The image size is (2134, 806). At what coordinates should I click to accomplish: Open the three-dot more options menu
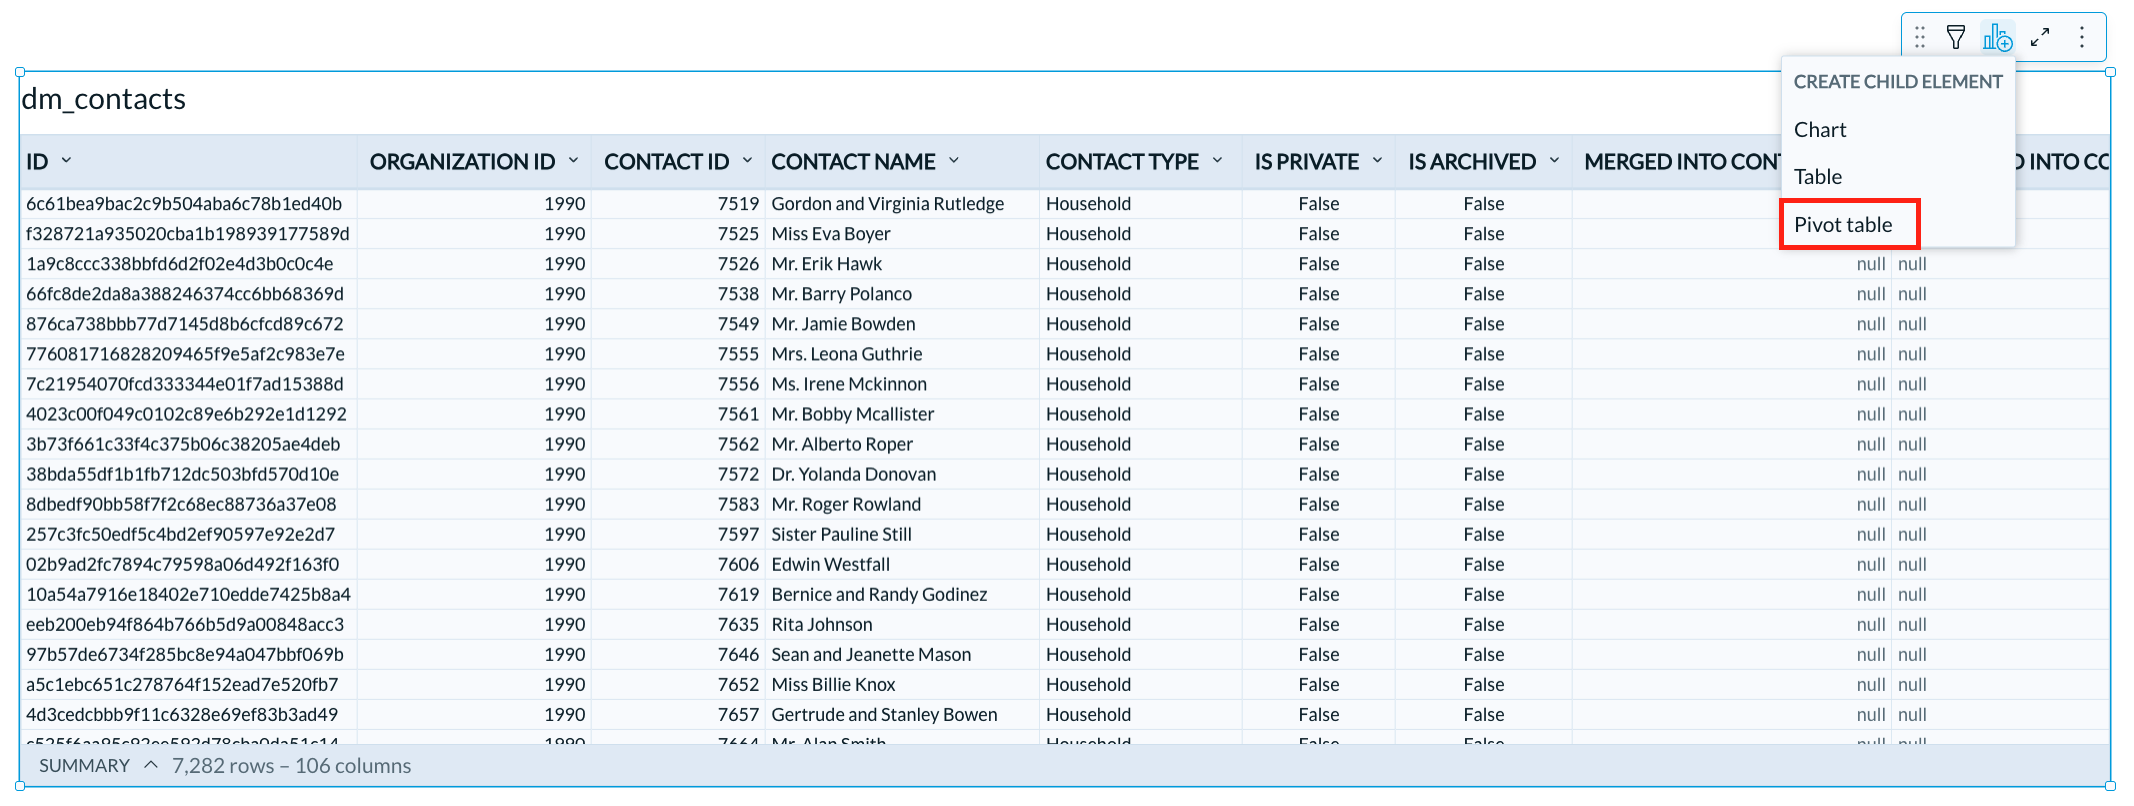click(x=2082, y=38)
